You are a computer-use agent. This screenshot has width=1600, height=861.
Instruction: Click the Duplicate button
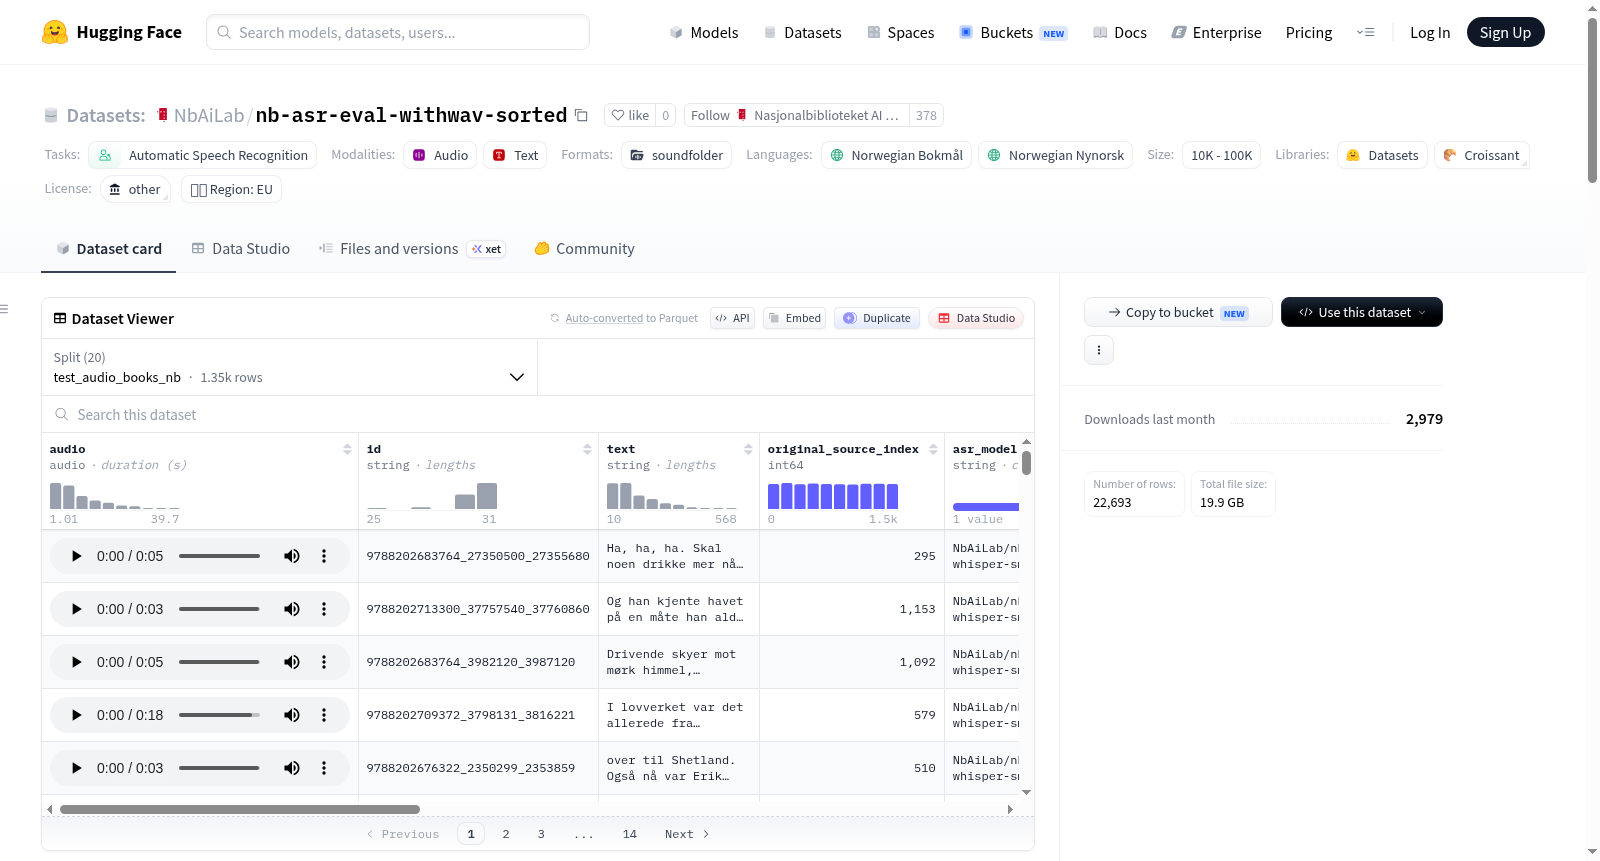[877, 318]
